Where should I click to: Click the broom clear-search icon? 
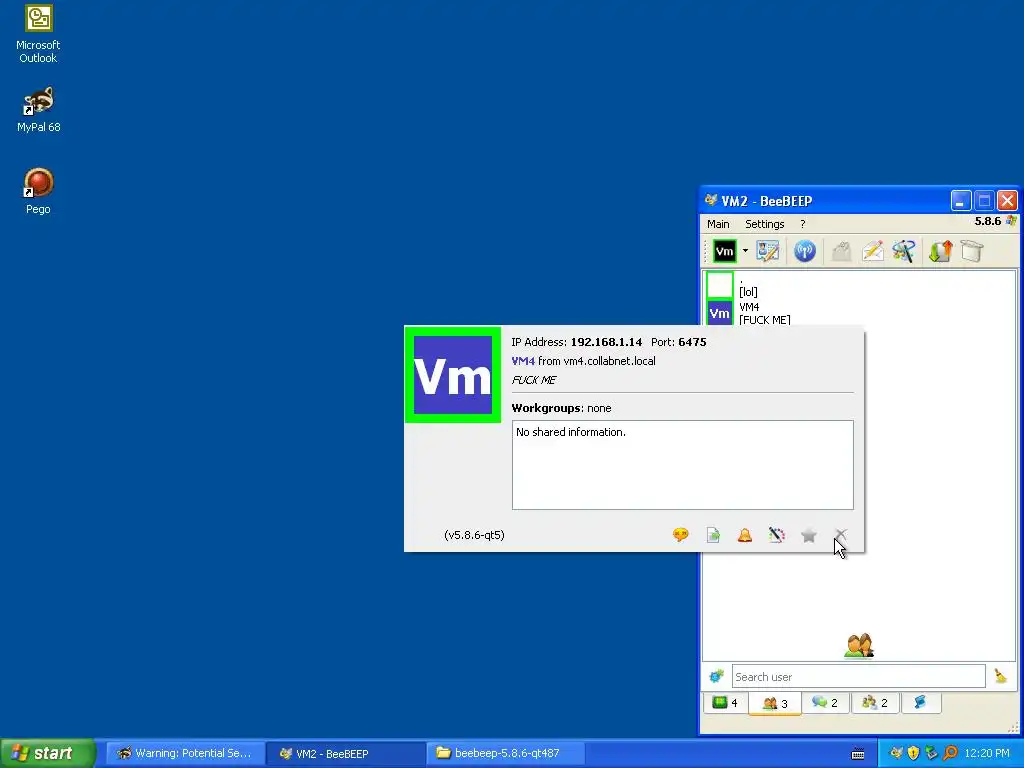point(1000,676)
